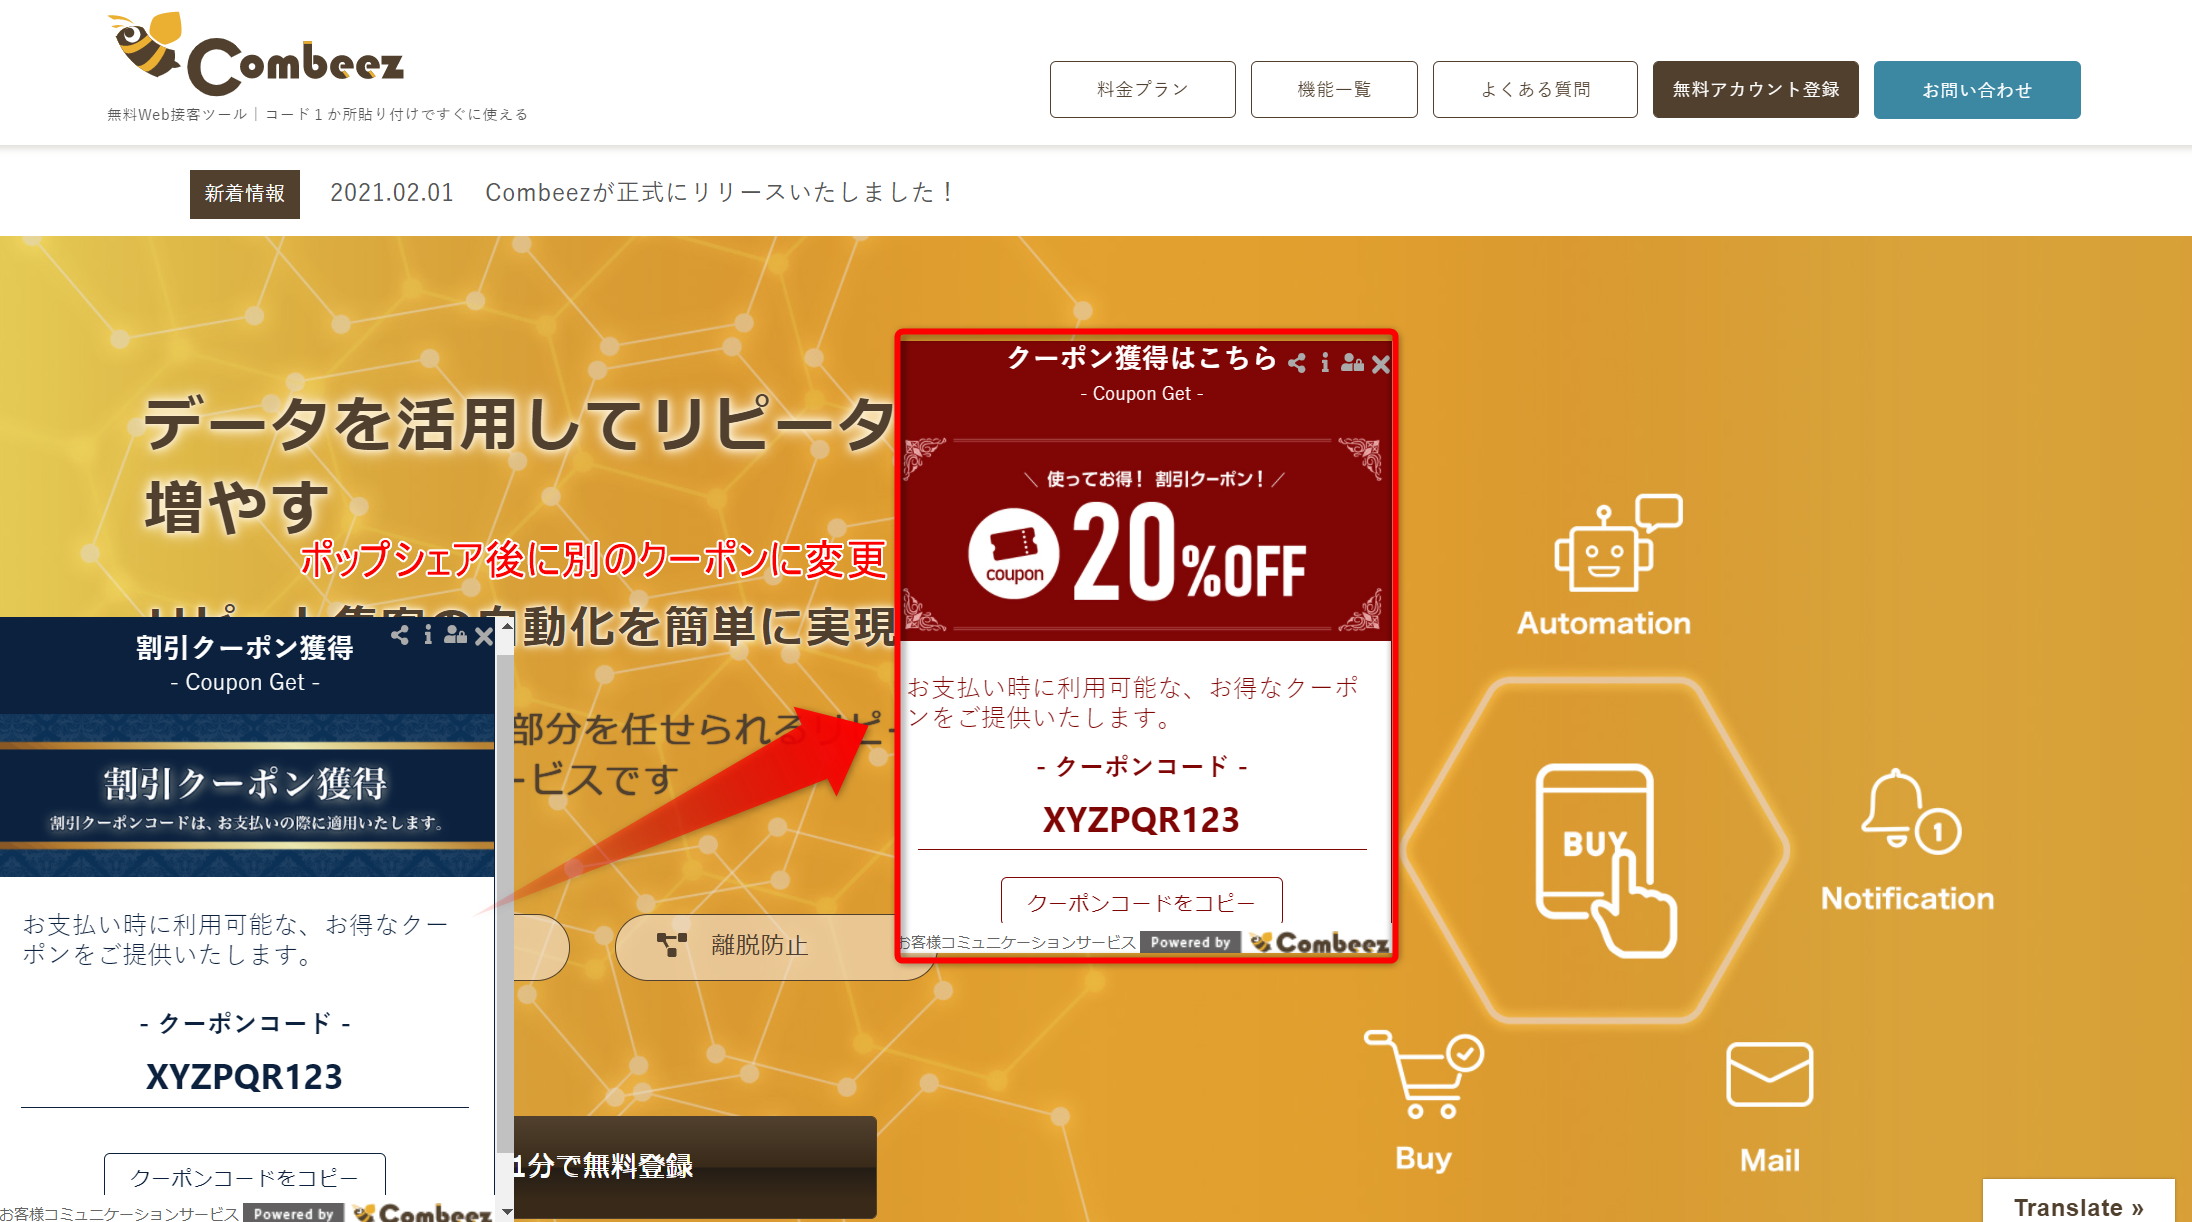This screenshot has height=1222, width=2192.
Task: Close the red coupon popup
Action: point(1381,364)
